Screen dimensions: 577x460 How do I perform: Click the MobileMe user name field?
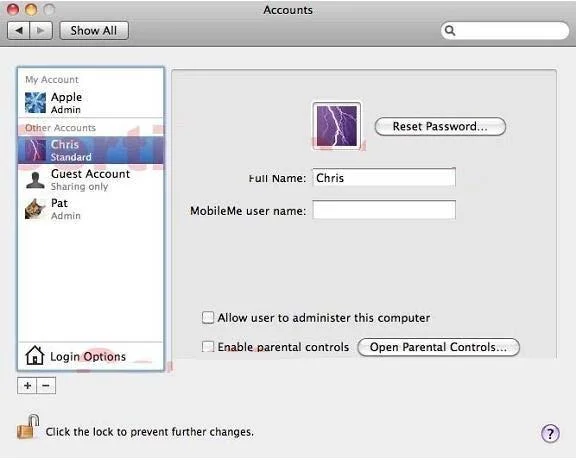[384, 210]
